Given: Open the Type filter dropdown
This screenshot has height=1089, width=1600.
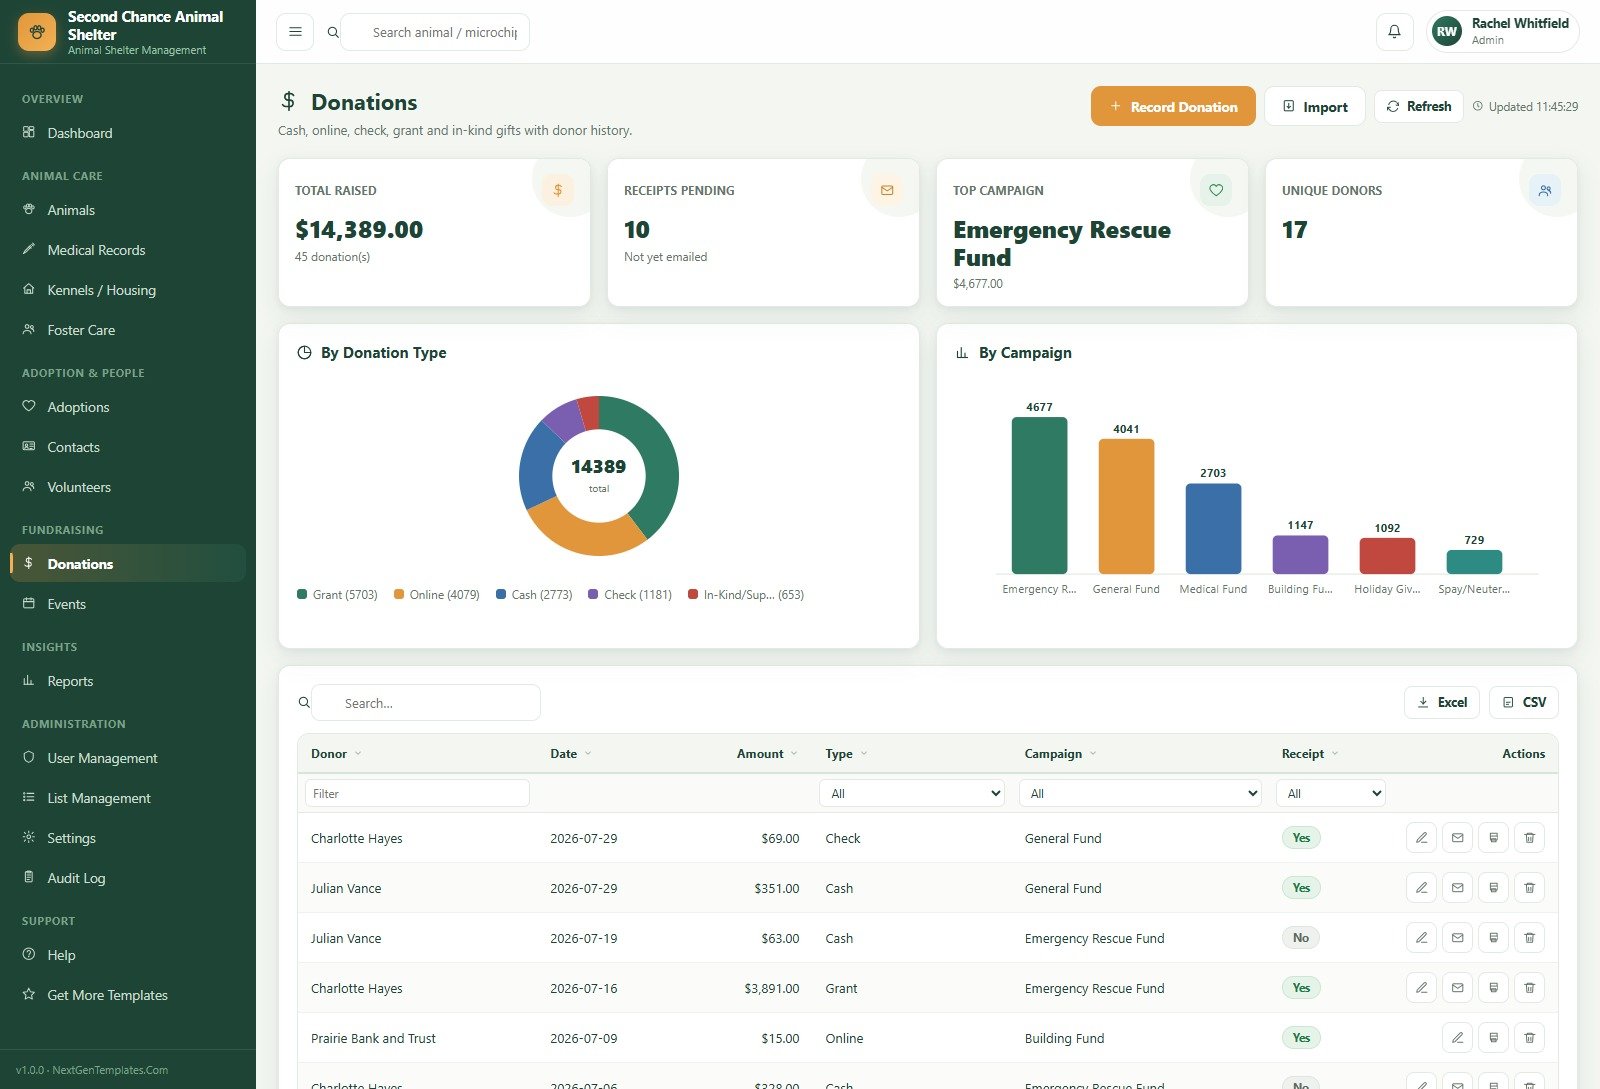Looking at the screenshot, I should 912,793.
